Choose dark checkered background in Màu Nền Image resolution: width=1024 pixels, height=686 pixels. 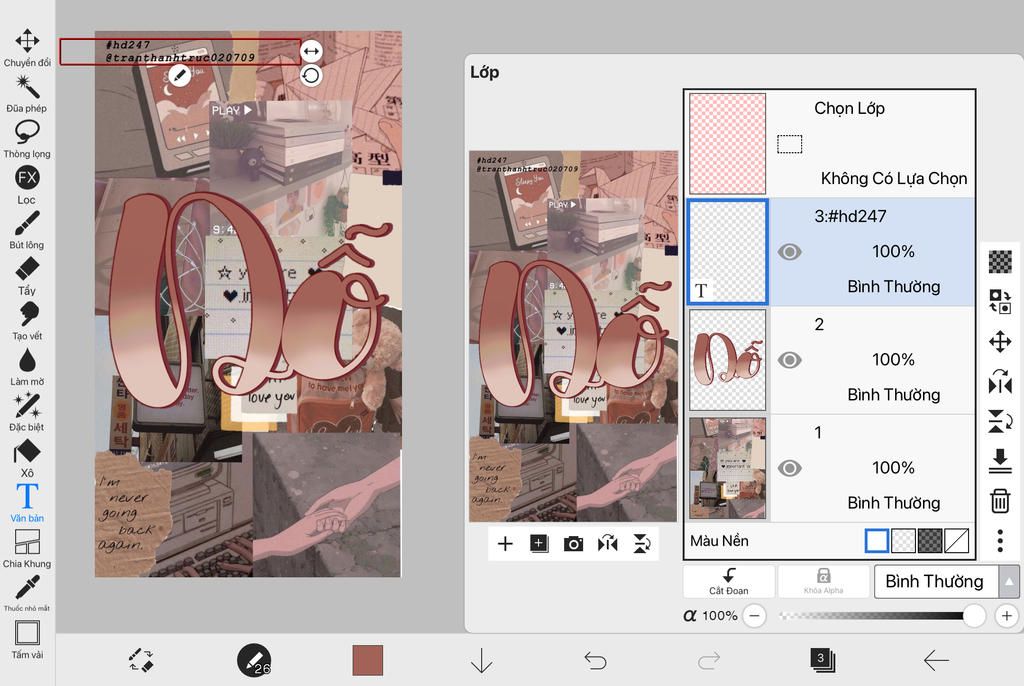(x=930, y=541)
